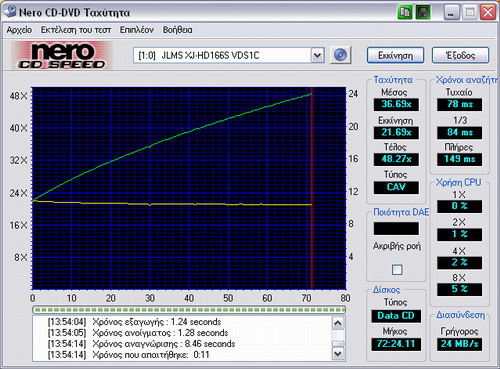Click the green copy-results icon in title bar
This screenshot has width=500, height=369.
[x=405, y=12]
